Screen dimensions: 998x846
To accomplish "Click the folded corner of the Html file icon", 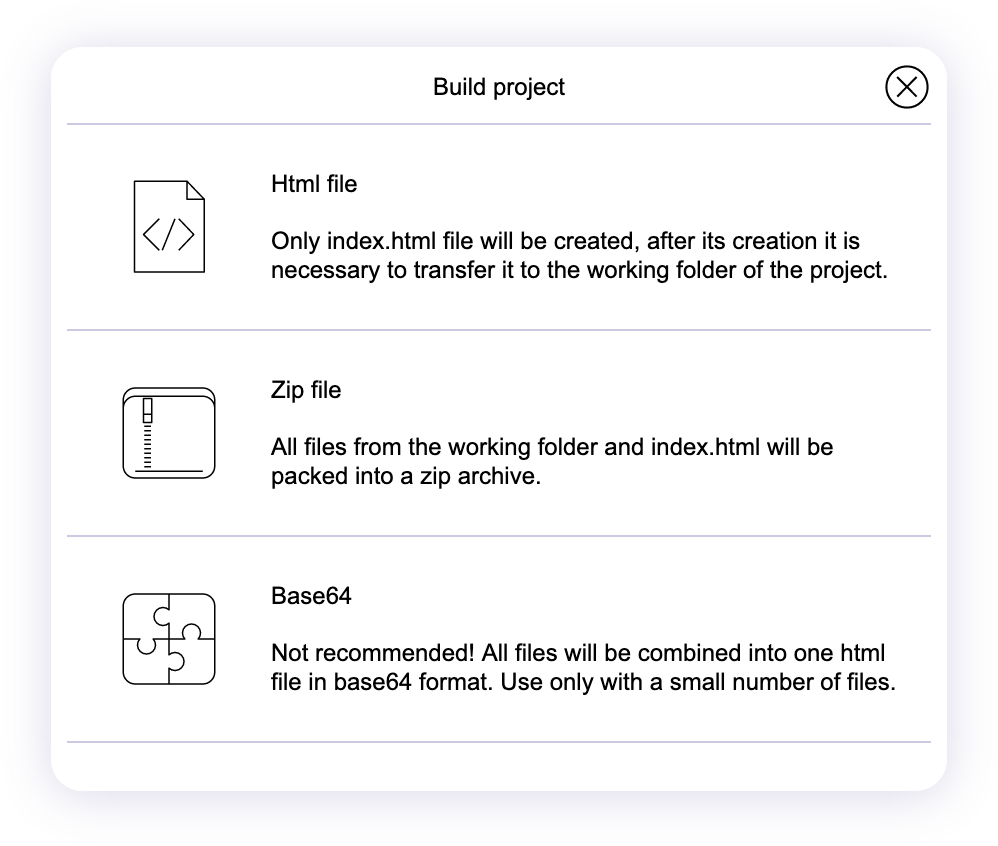I will click(x=195, y=190).
